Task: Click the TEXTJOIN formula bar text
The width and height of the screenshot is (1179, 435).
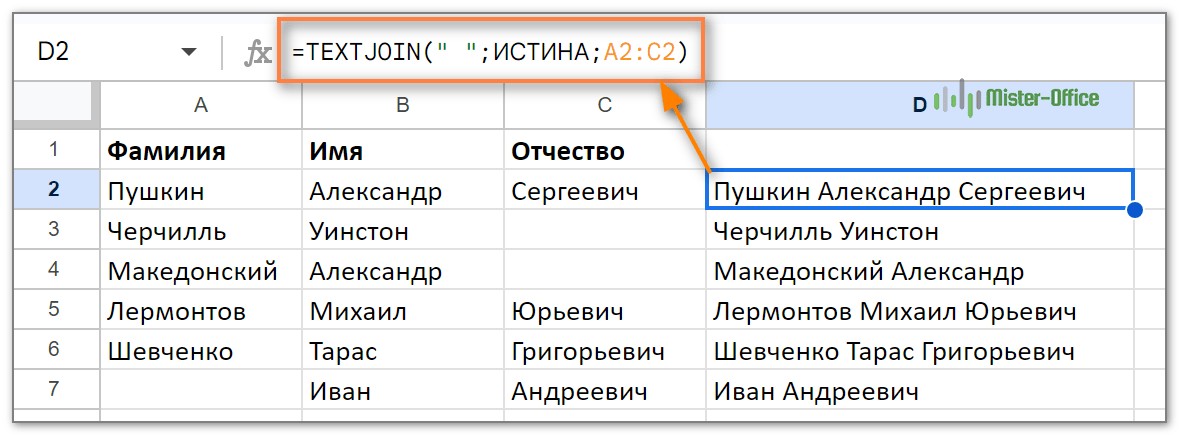Action: point(490,52)
